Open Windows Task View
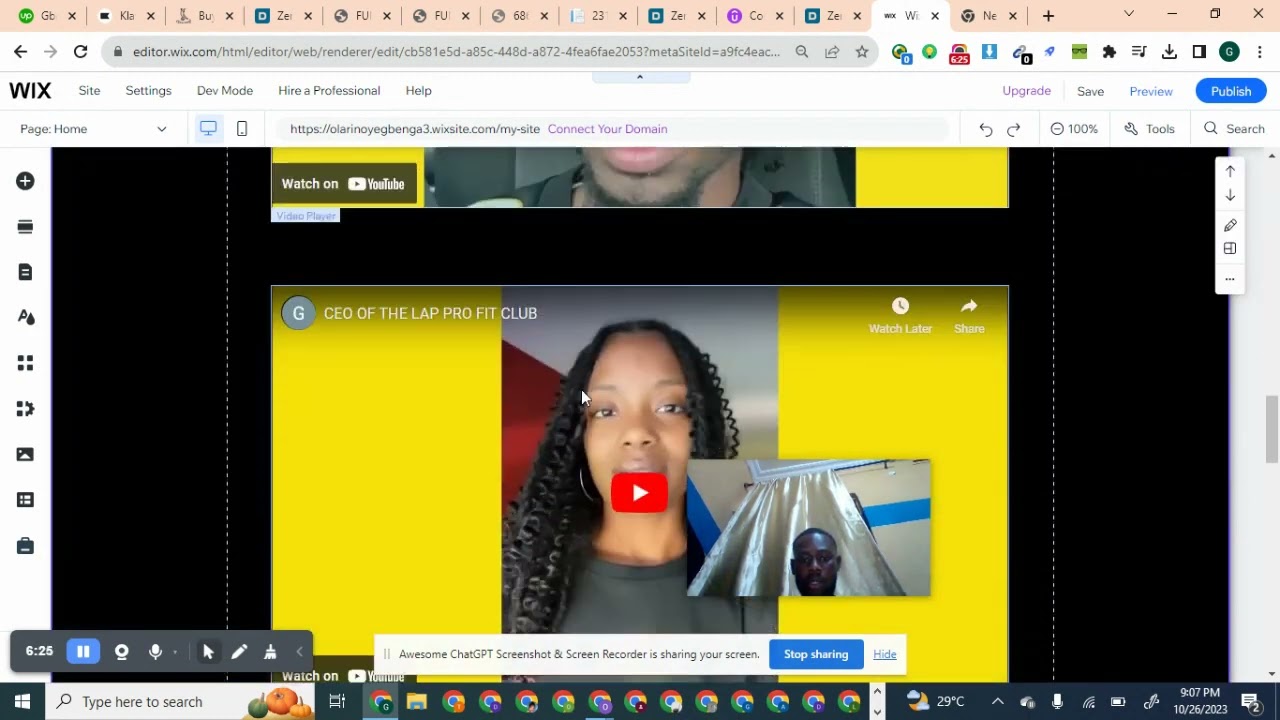This screenshot has width=1280, height=720. 337,701
